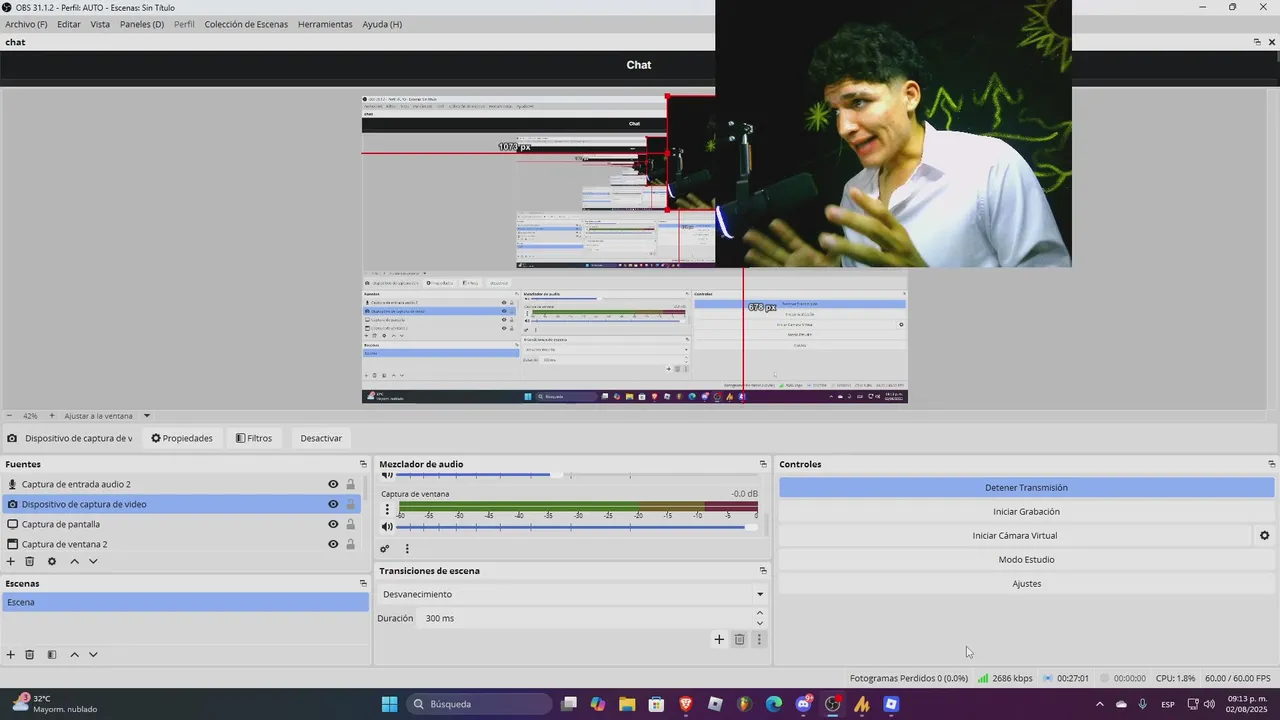Open Ajustes from Controles panel
The width and height of the screenshot is (1280, 720).
[x=1026, y=584]
